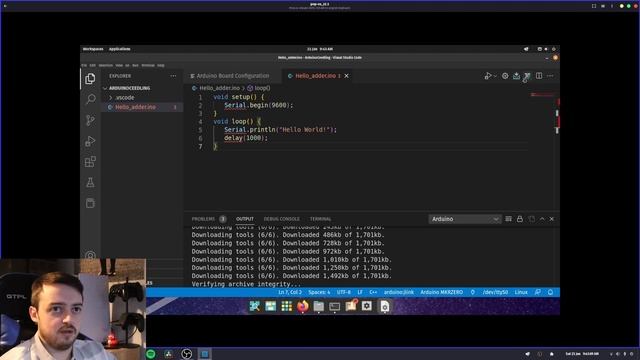The image size is (640, 360).
Task: Open the Terminal in the inner dock
Action: coord(335,306)
